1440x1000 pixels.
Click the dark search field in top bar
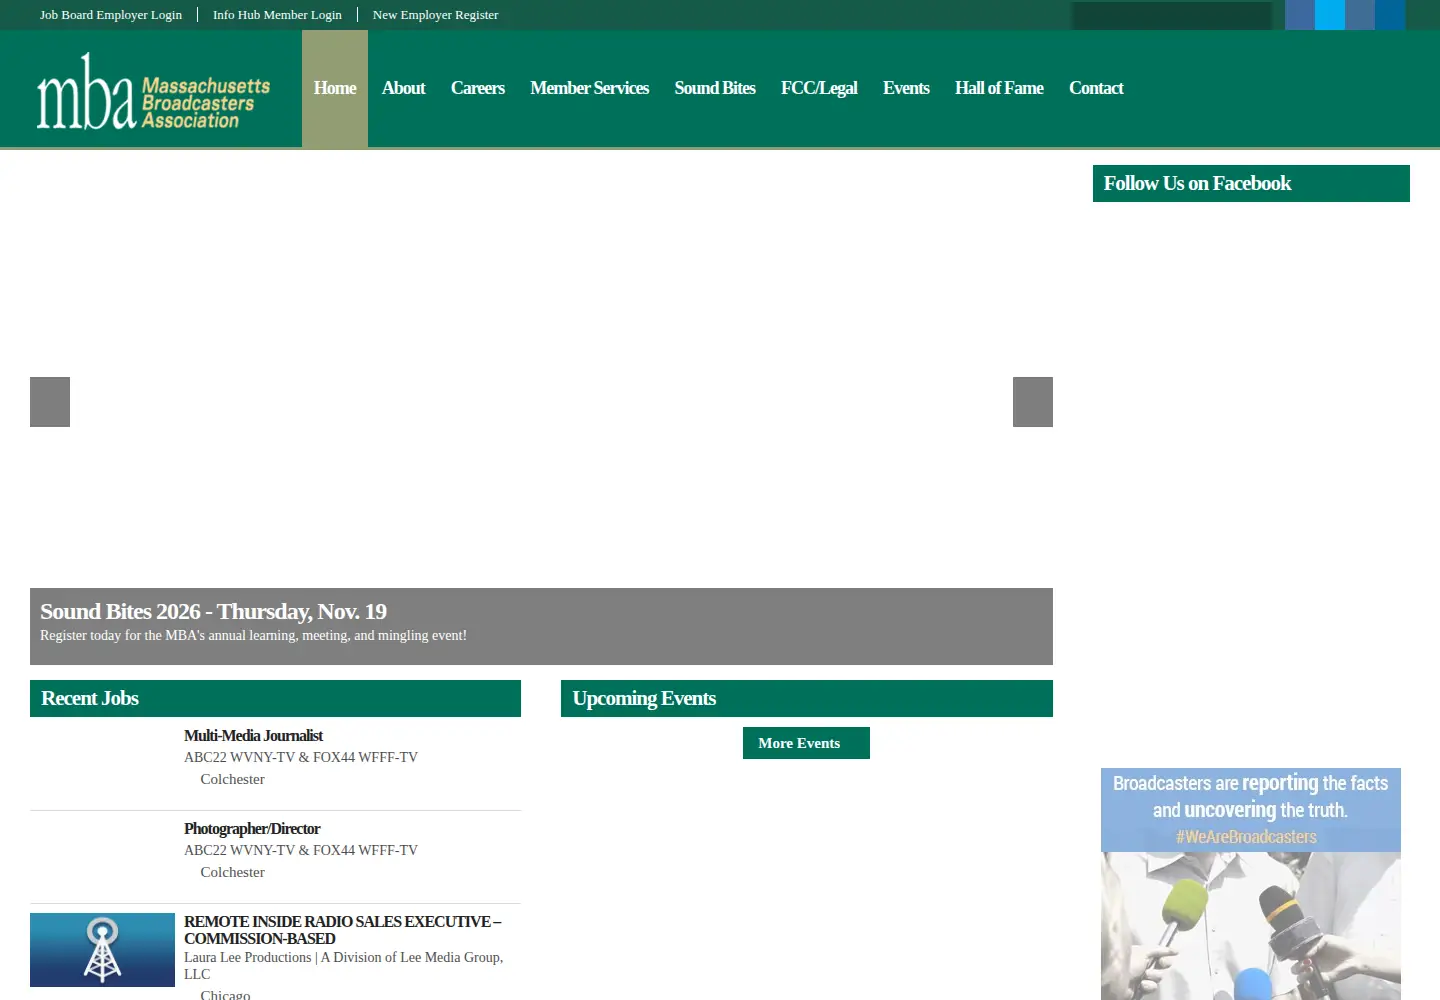click(1172, 15)
